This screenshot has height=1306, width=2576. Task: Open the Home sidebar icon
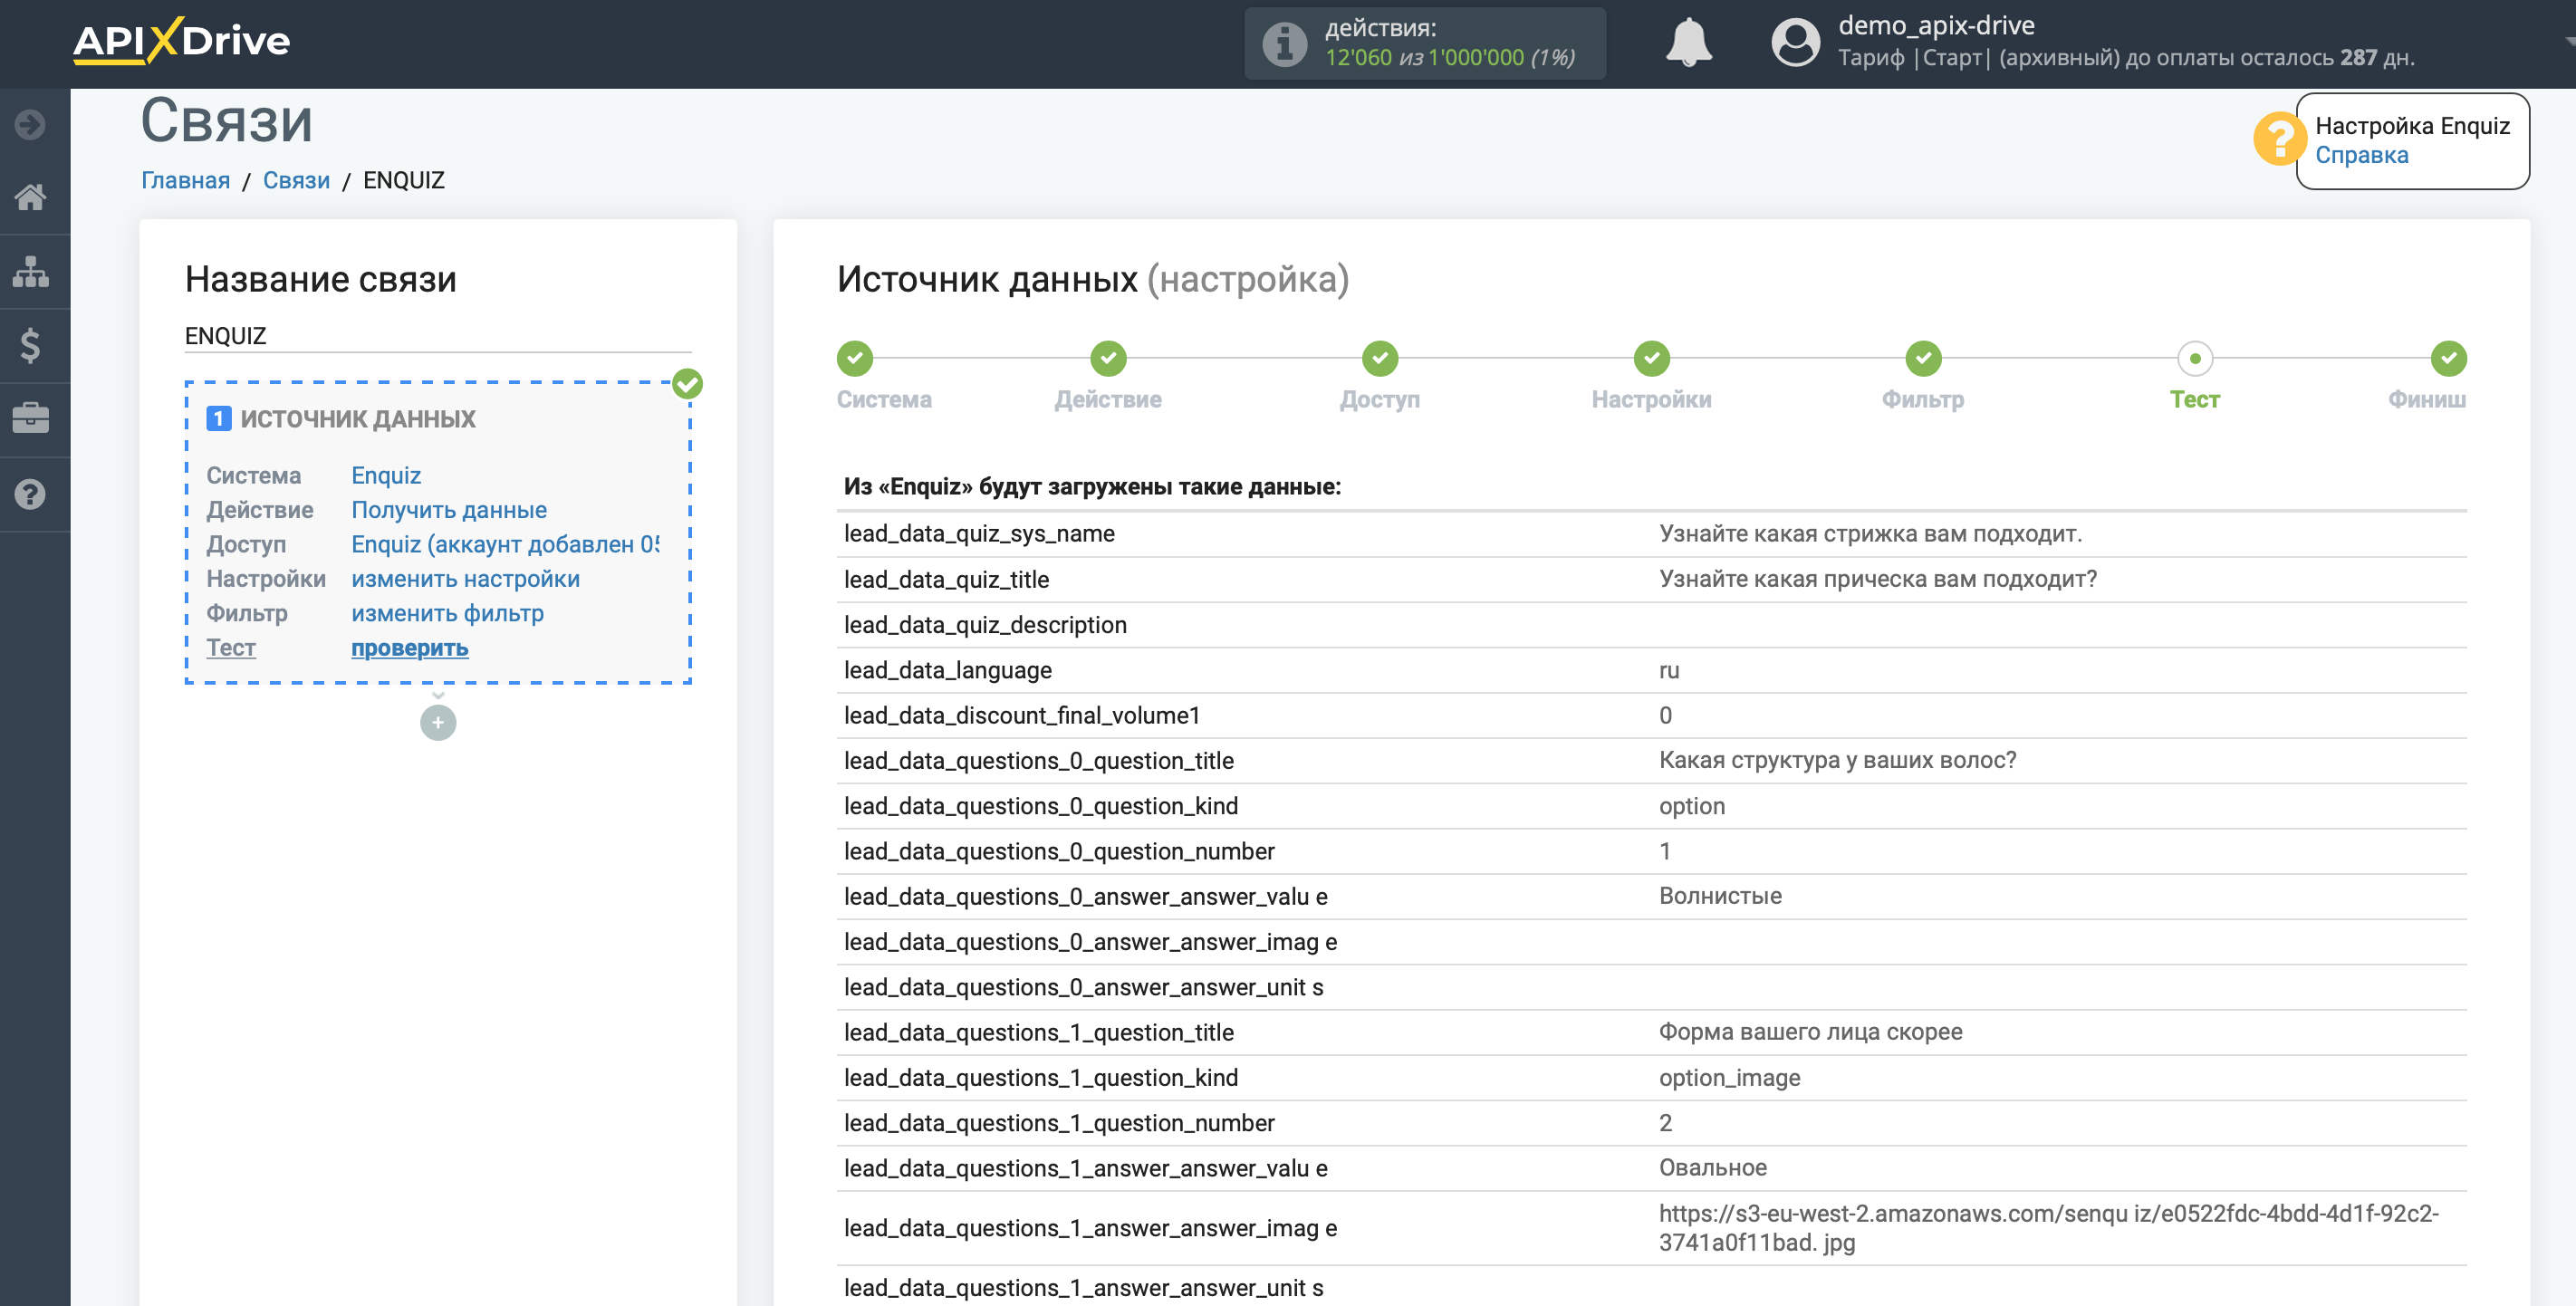[x=30, y=197]
